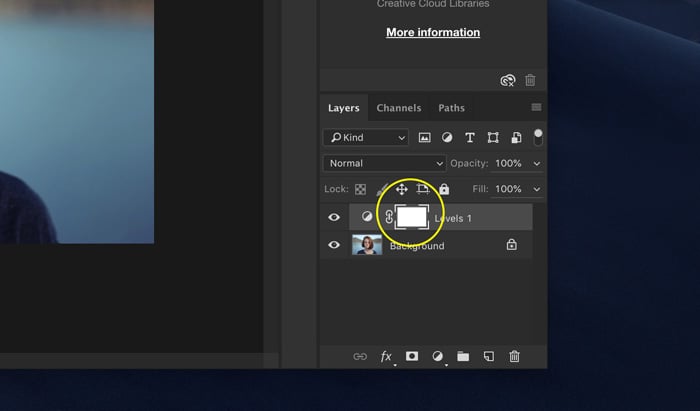700x411 pixels.
Task: Open the Fill slider dropdown arrow
Action: coord(537,190)
